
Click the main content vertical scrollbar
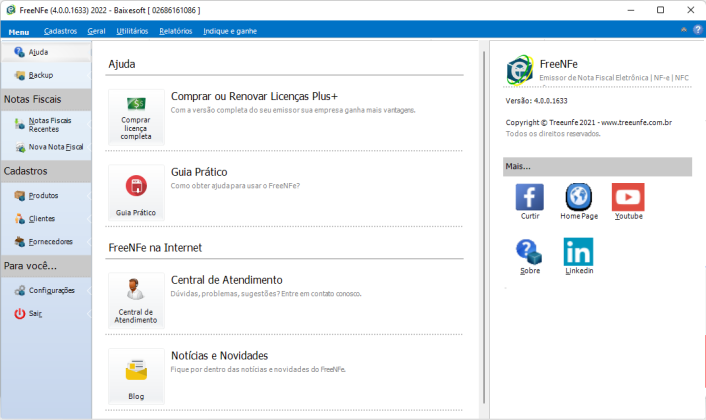[484, 227]
